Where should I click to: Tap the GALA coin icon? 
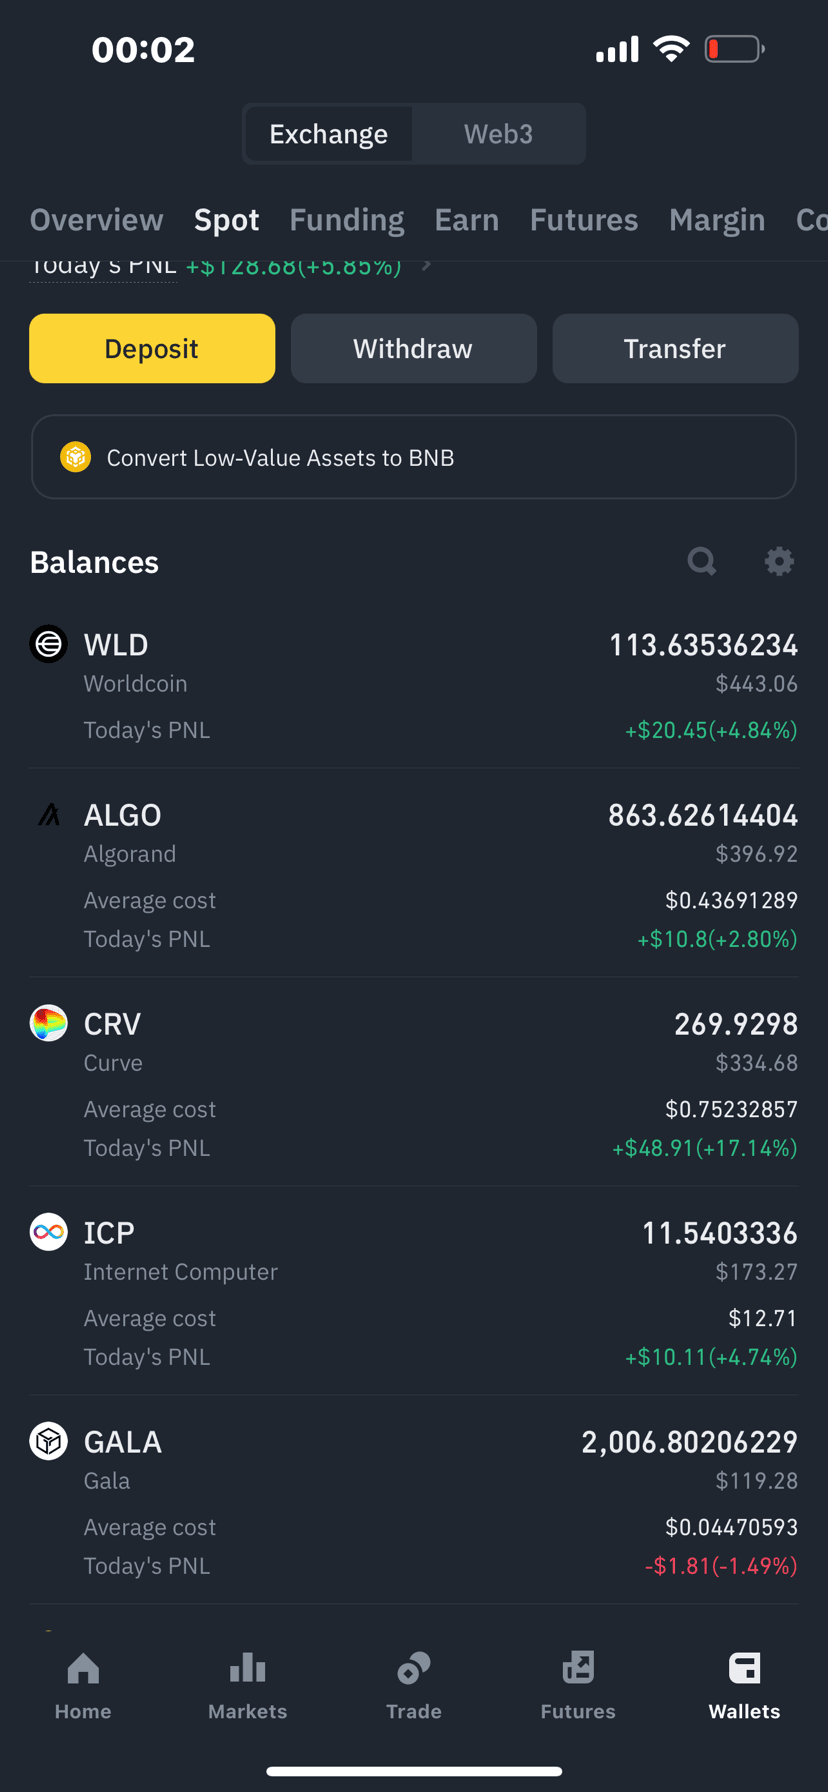point(48,1441)
